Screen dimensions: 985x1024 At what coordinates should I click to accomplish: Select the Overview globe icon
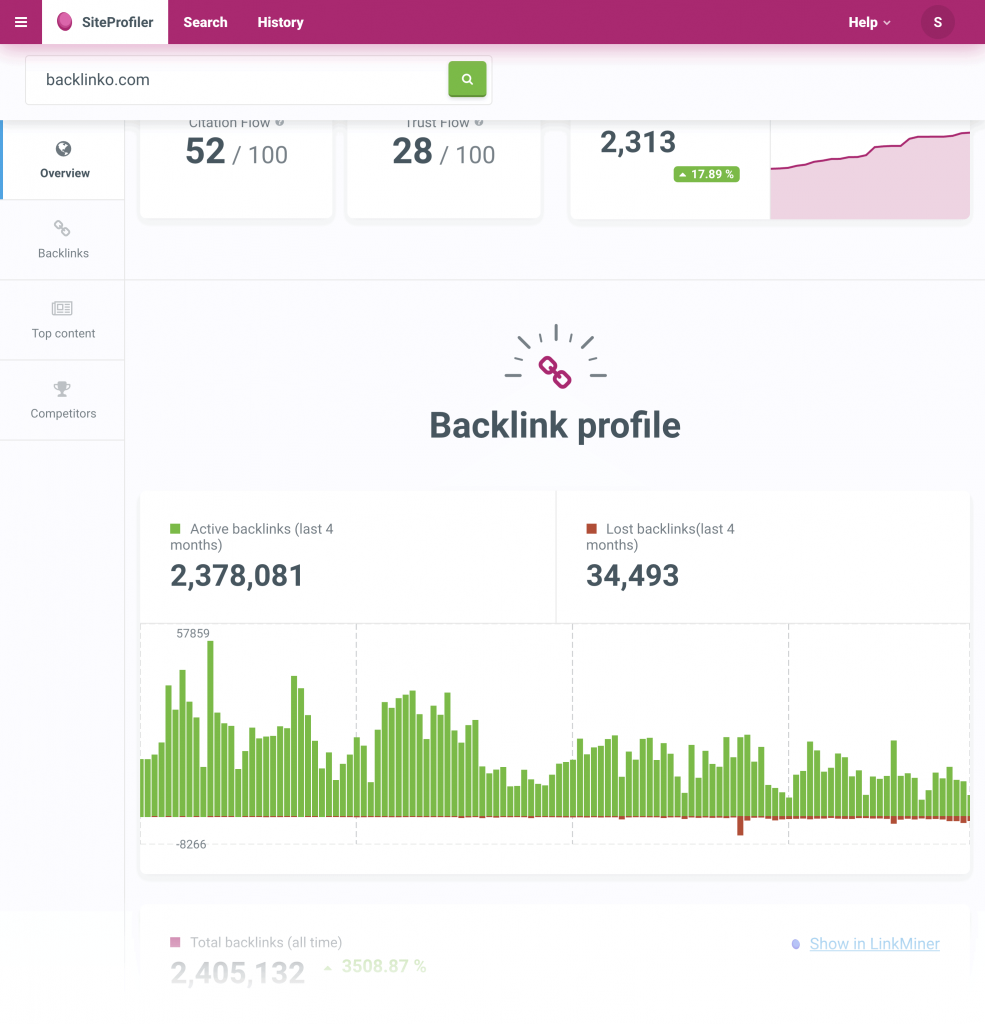(64, 149)
